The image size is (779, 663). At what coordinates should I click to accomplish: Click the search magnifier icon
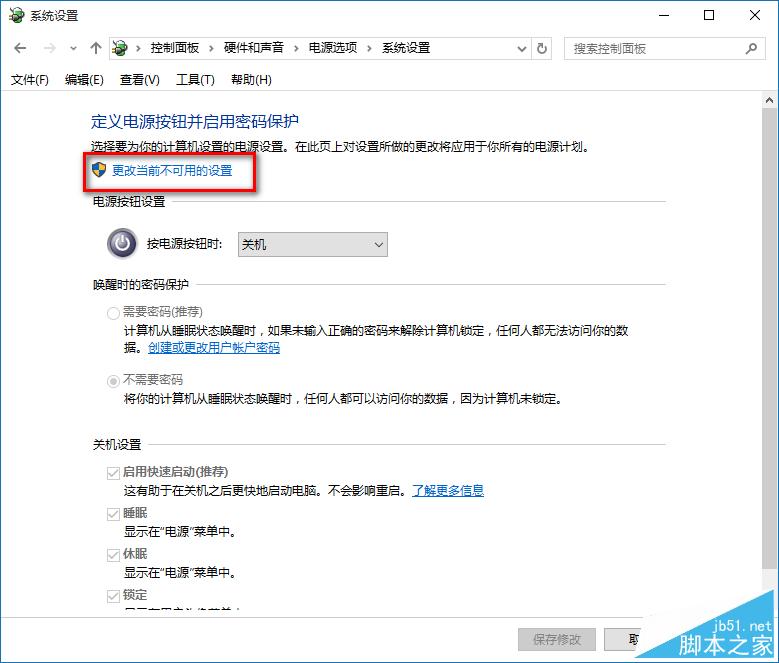pos(751,48)
